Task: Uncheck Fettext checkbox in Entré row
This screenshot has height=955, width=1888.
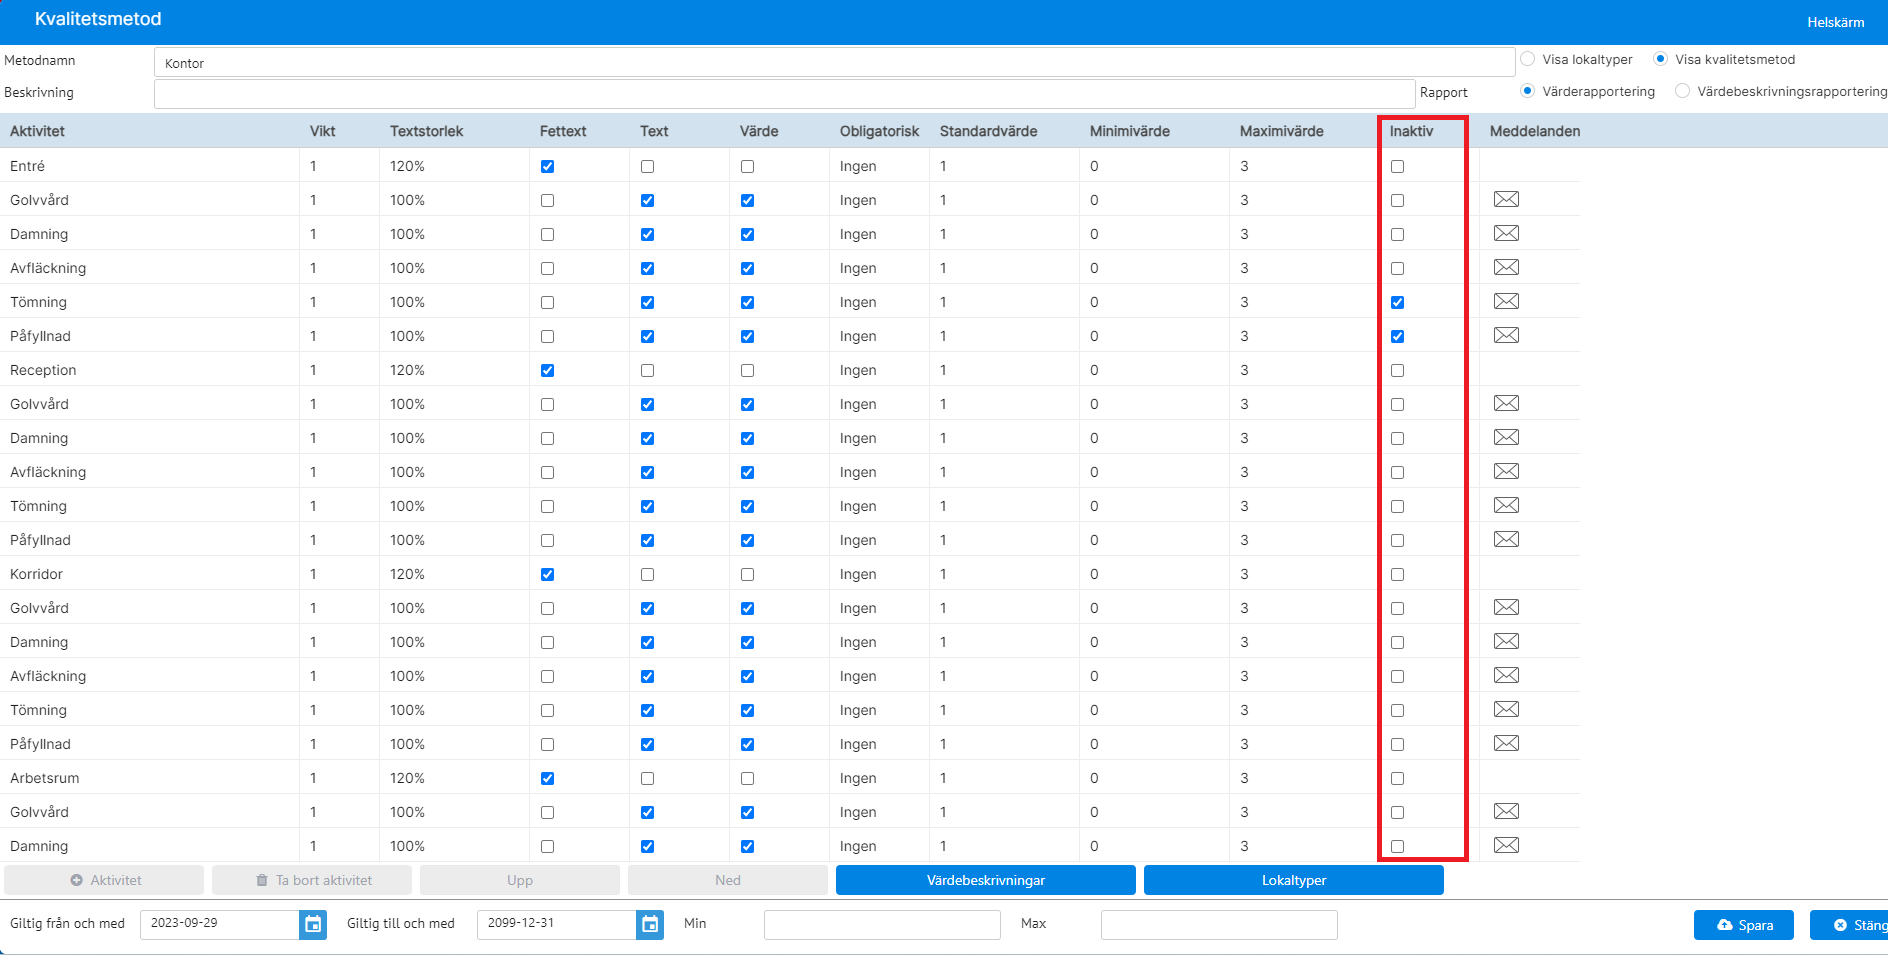Action: pos(547,167)
